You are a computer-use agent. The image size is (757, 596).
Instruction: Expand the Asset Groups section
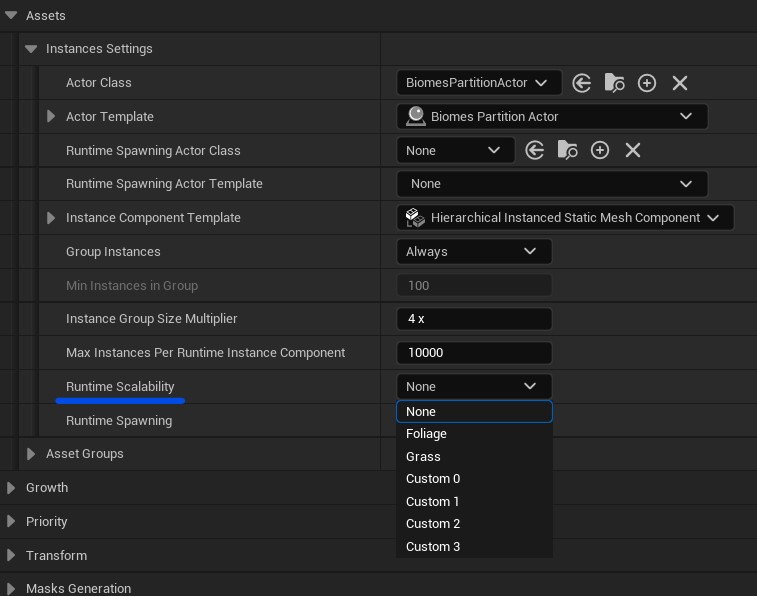pos(31,454)
